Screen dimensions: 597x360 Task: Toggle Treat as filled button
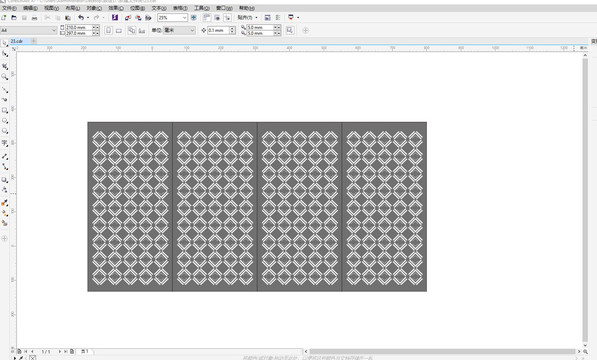(x=290, y=30)
